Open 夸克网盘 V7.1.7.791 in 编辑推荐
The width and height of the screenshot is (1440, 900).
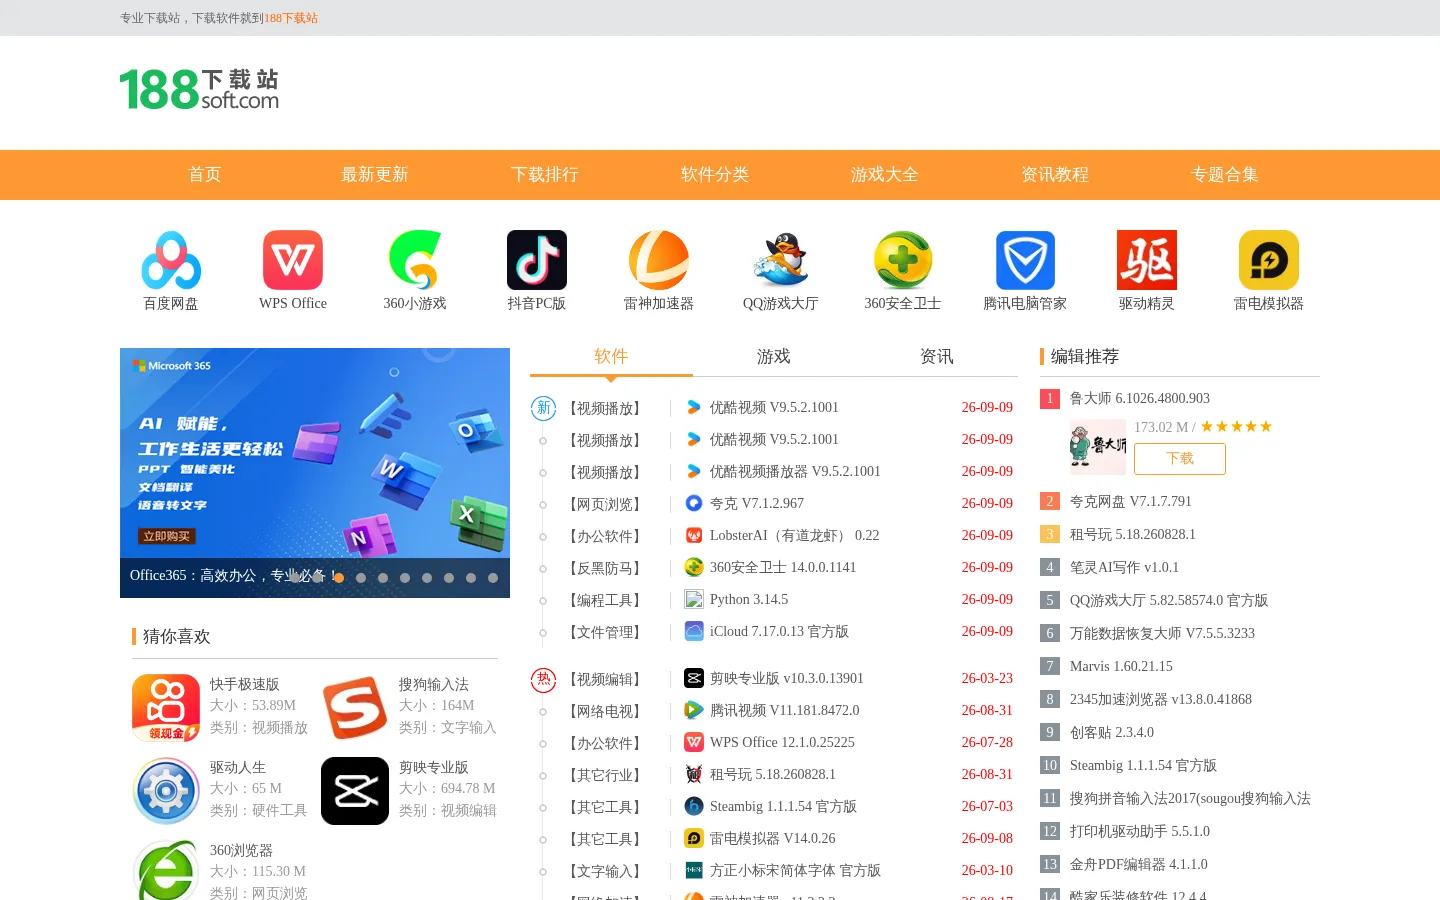pyautogui.click(x=1131, y=501)
